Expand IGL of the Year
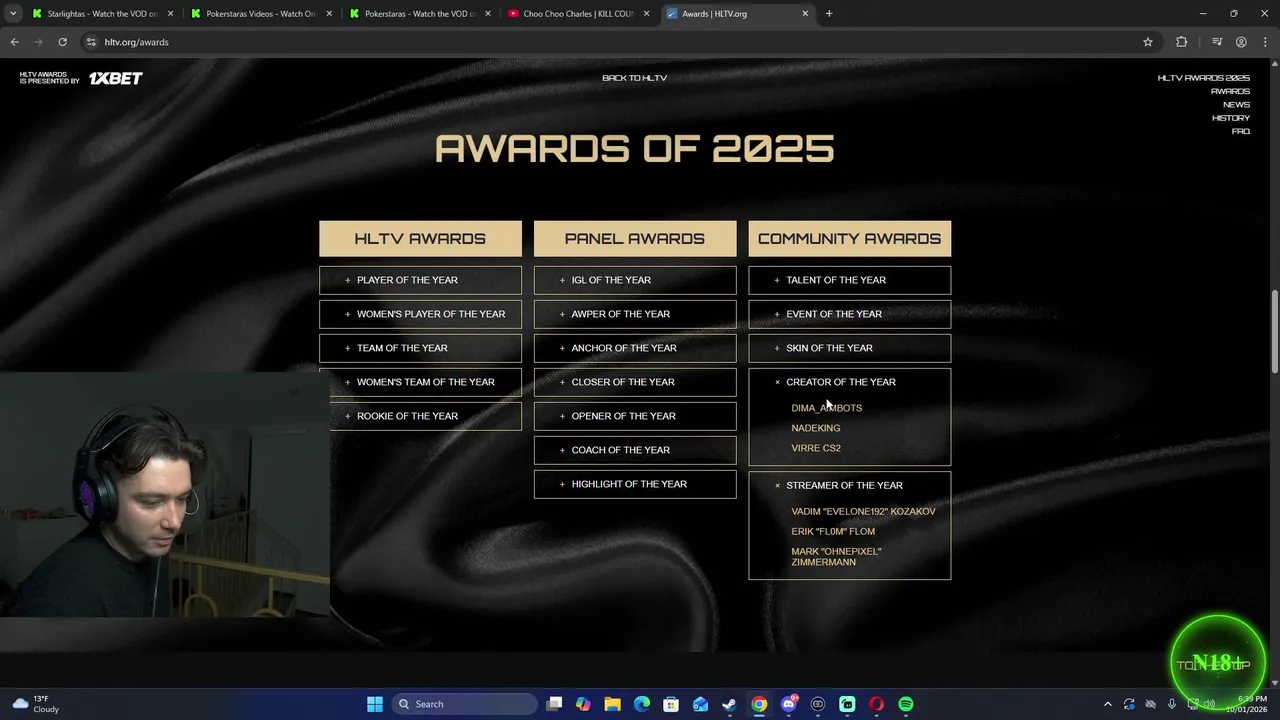This screenshot has height=720, width=1280. tap(635, 280)
